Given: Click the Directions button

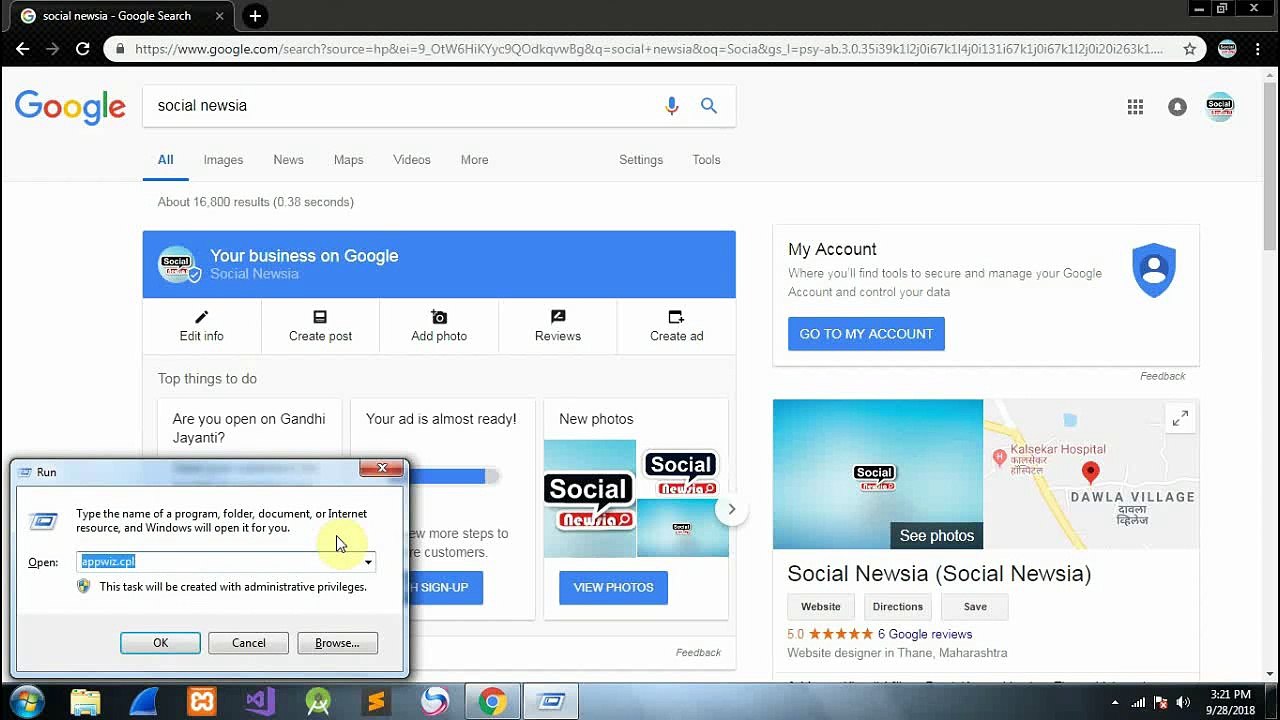Looking at the screenshot, I should tap(898, 607).
